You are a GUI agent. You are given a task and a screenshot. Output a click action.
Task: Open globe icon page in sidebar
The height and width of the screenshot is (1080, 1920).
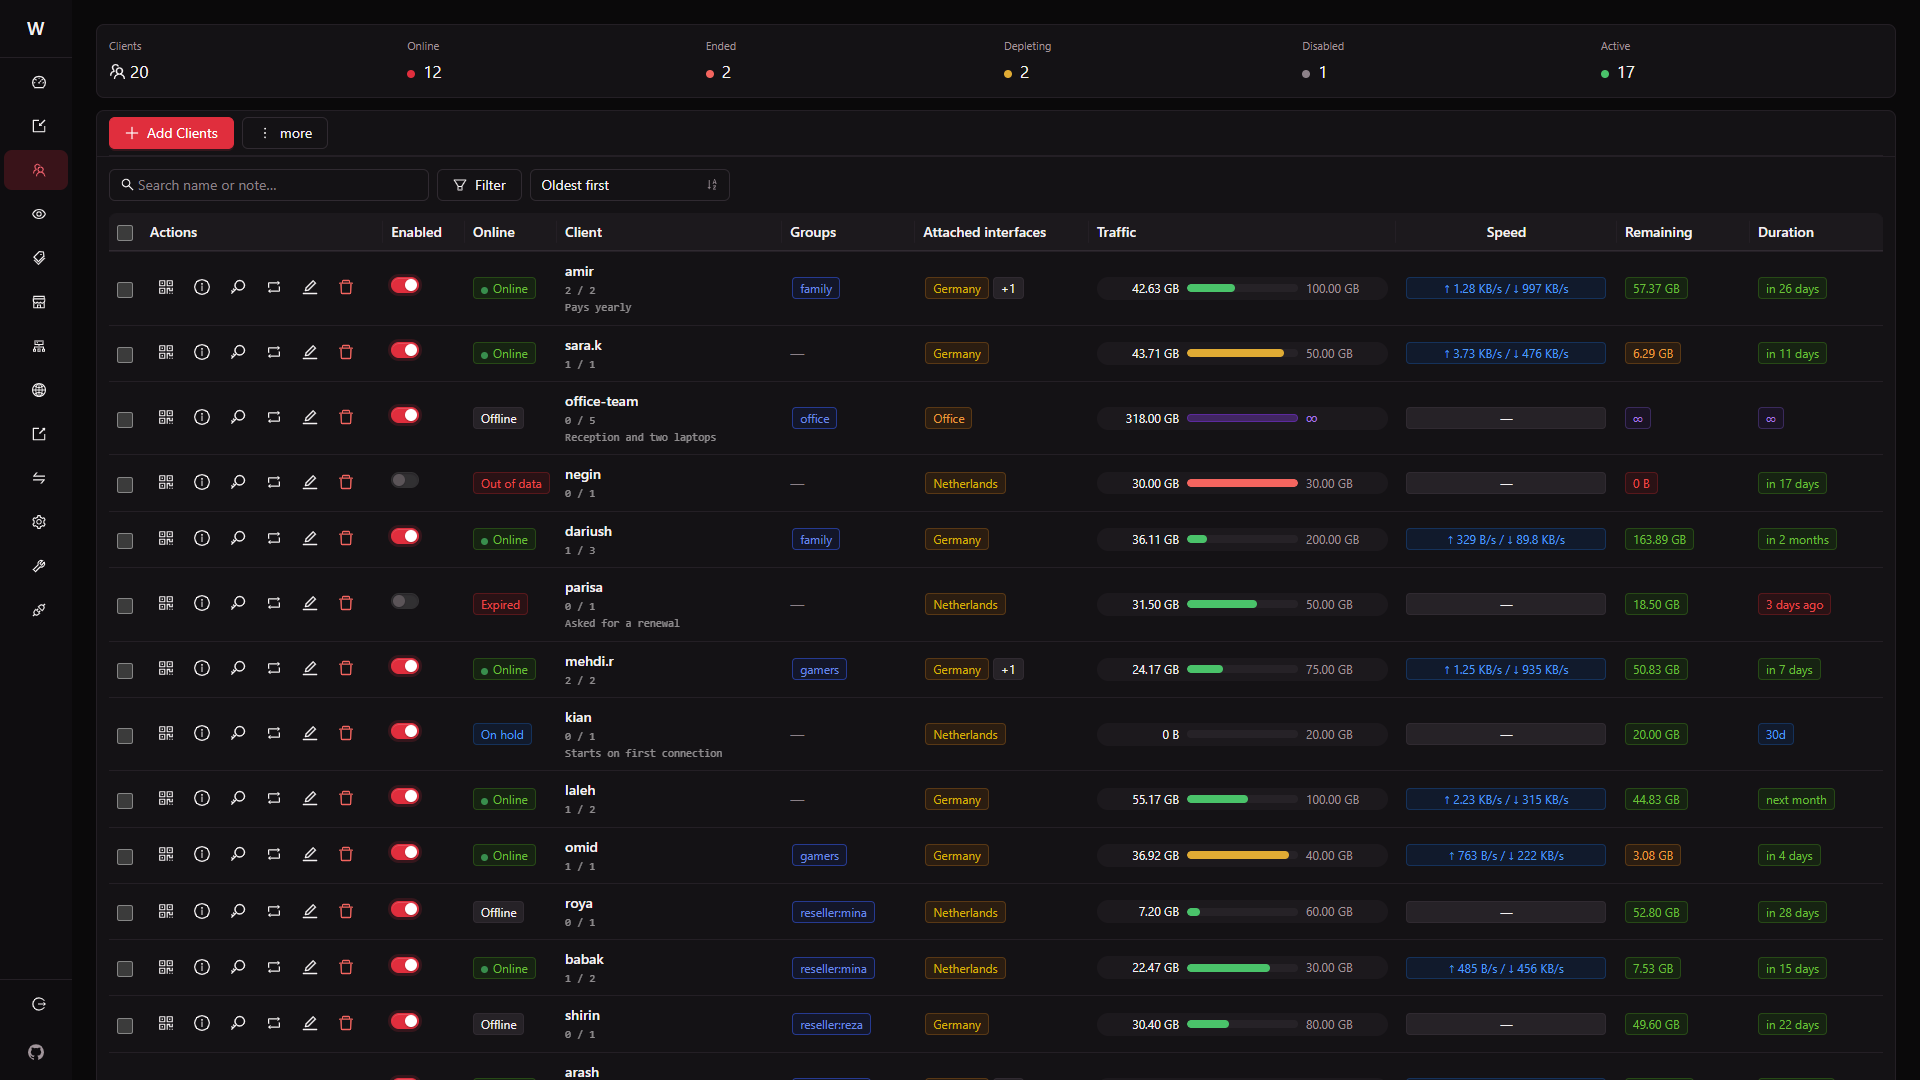[x=39, y=390]
